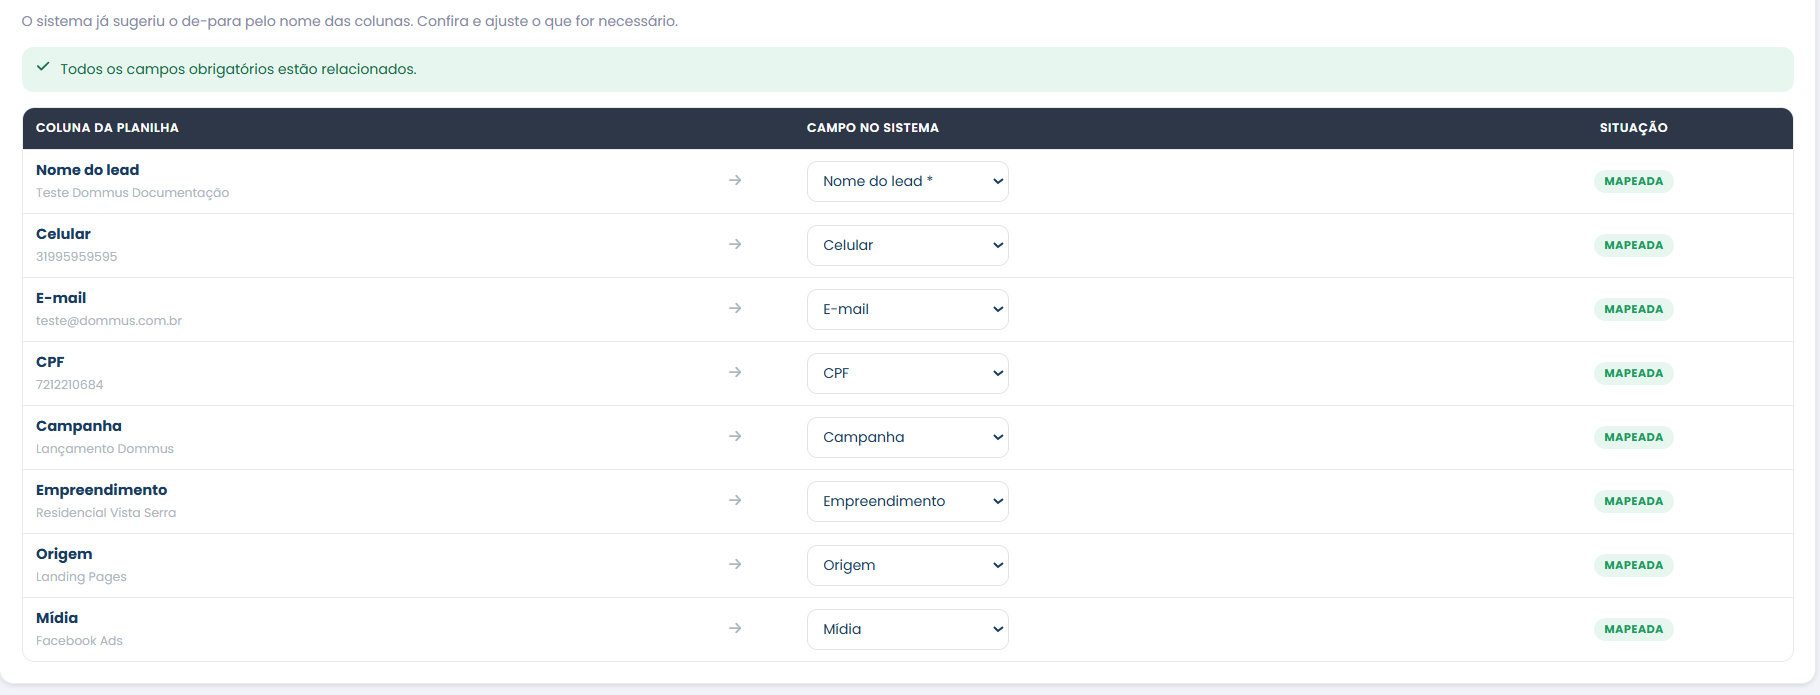
Task: Click the arrow icon in the Empreendimento row
Action: click(x=735, y=500)
